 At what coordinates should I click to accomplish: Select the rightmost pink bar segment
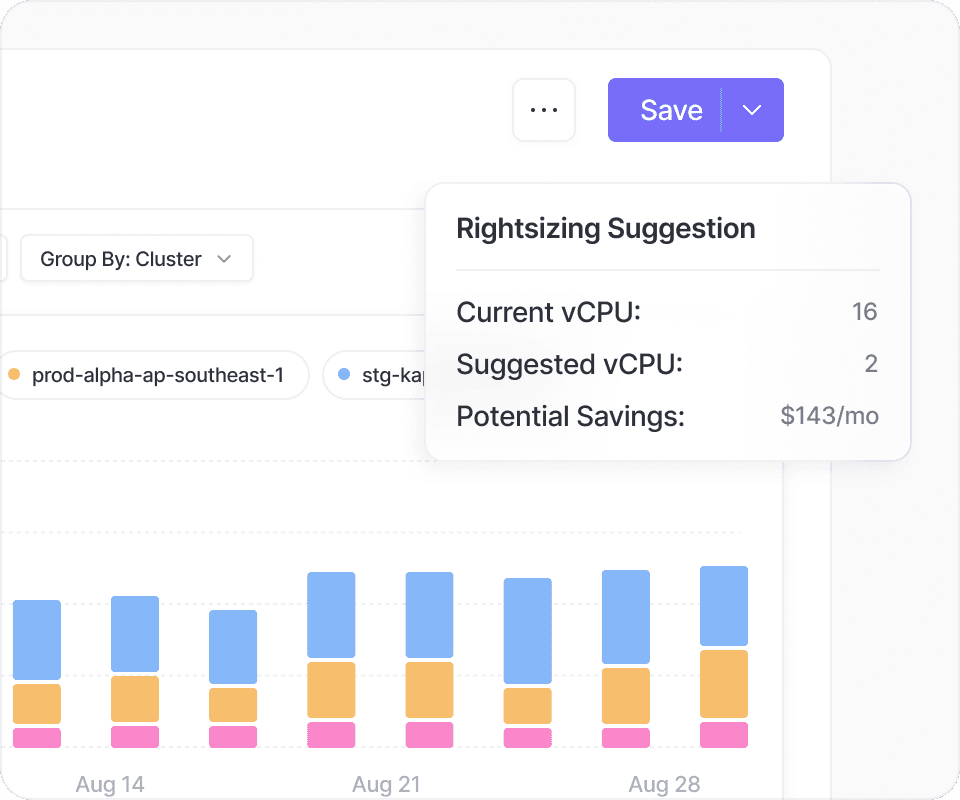pyautogui.click(x=723, y=735)
